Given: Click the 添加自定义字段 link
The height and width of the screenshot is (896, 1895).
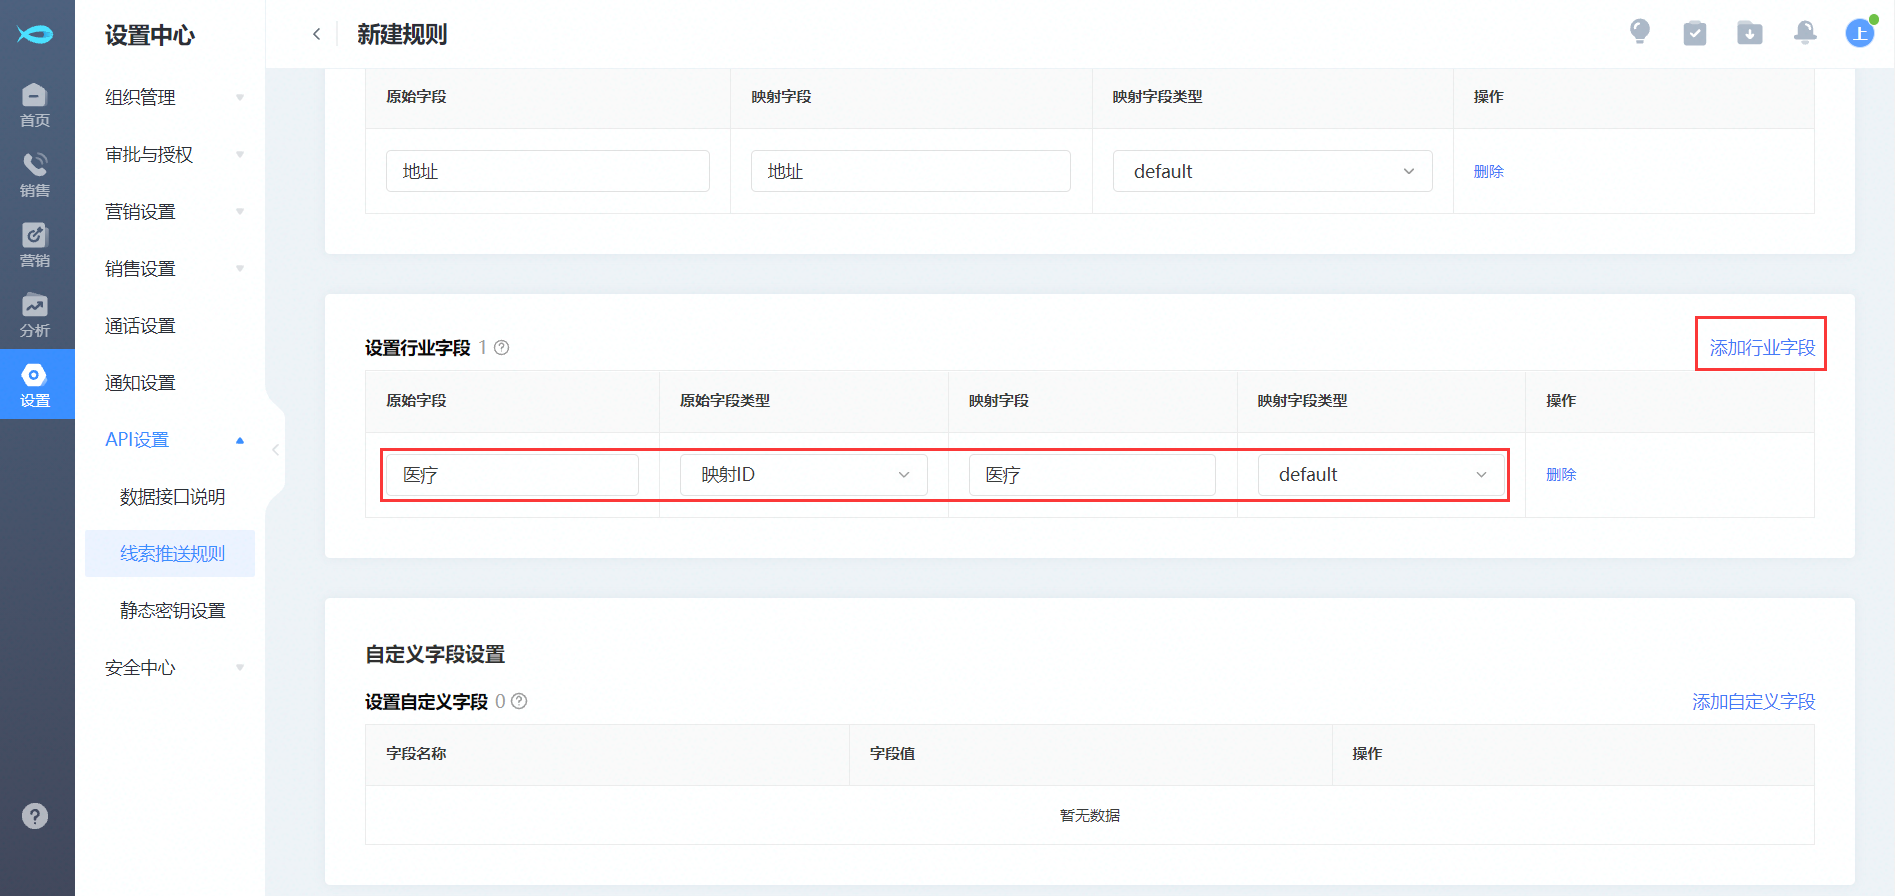Looking at the screenshot, I should click(1752, 702).
